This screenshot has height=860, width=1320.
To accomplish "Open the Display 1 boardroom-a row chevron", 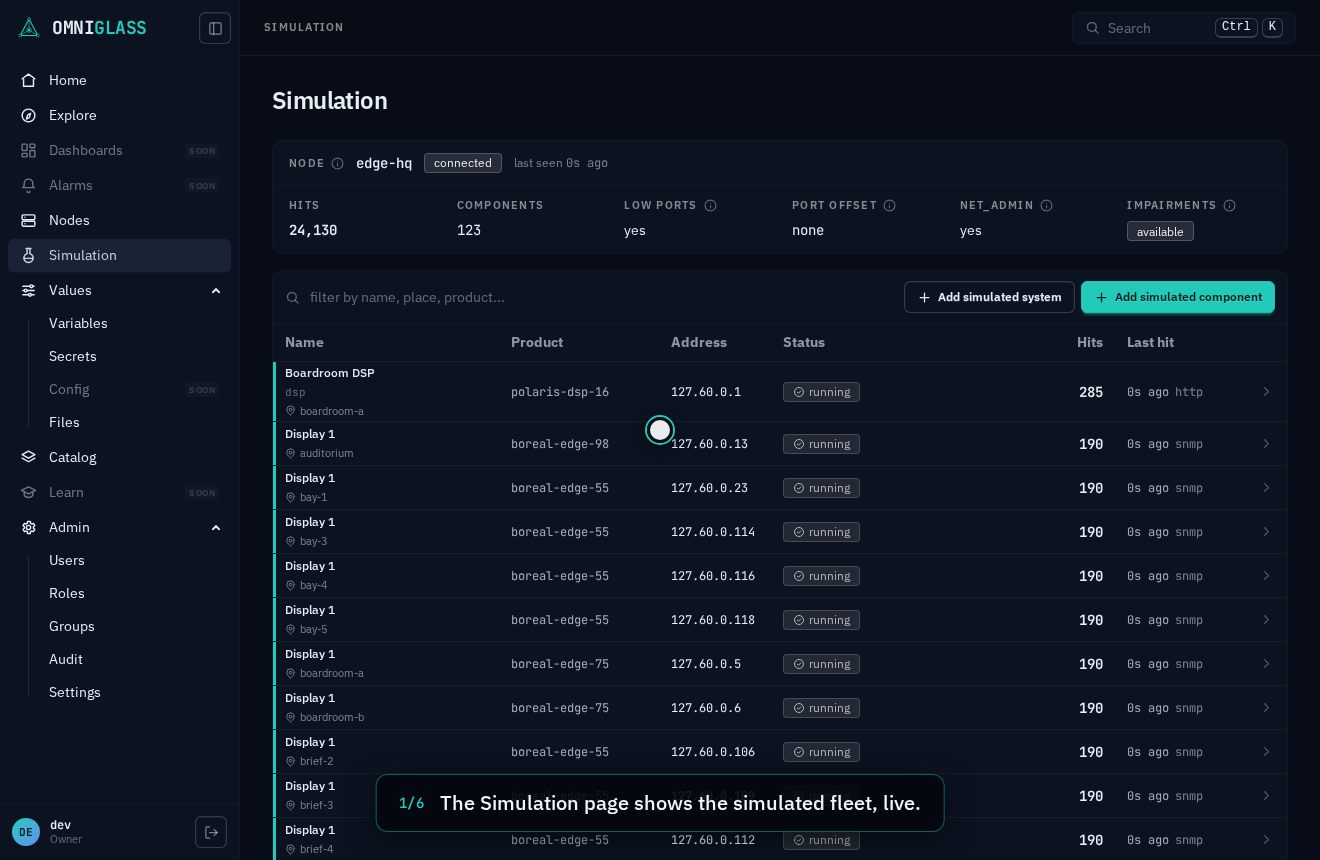I will point(1266,664).
